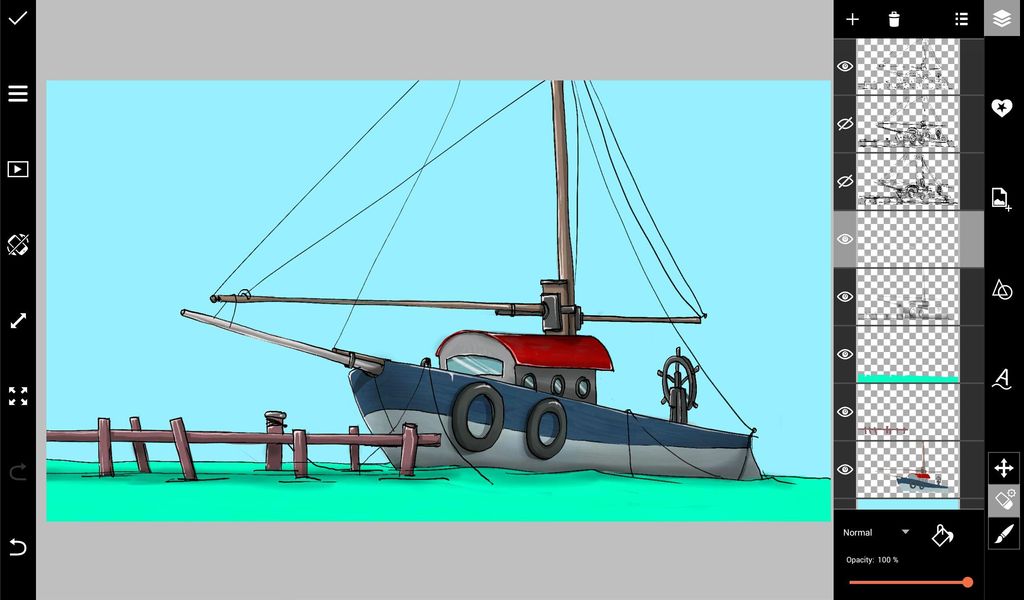Screen dimensions: 1024x600
Task: Select the eraser tool
Action: pos(1004,499)
